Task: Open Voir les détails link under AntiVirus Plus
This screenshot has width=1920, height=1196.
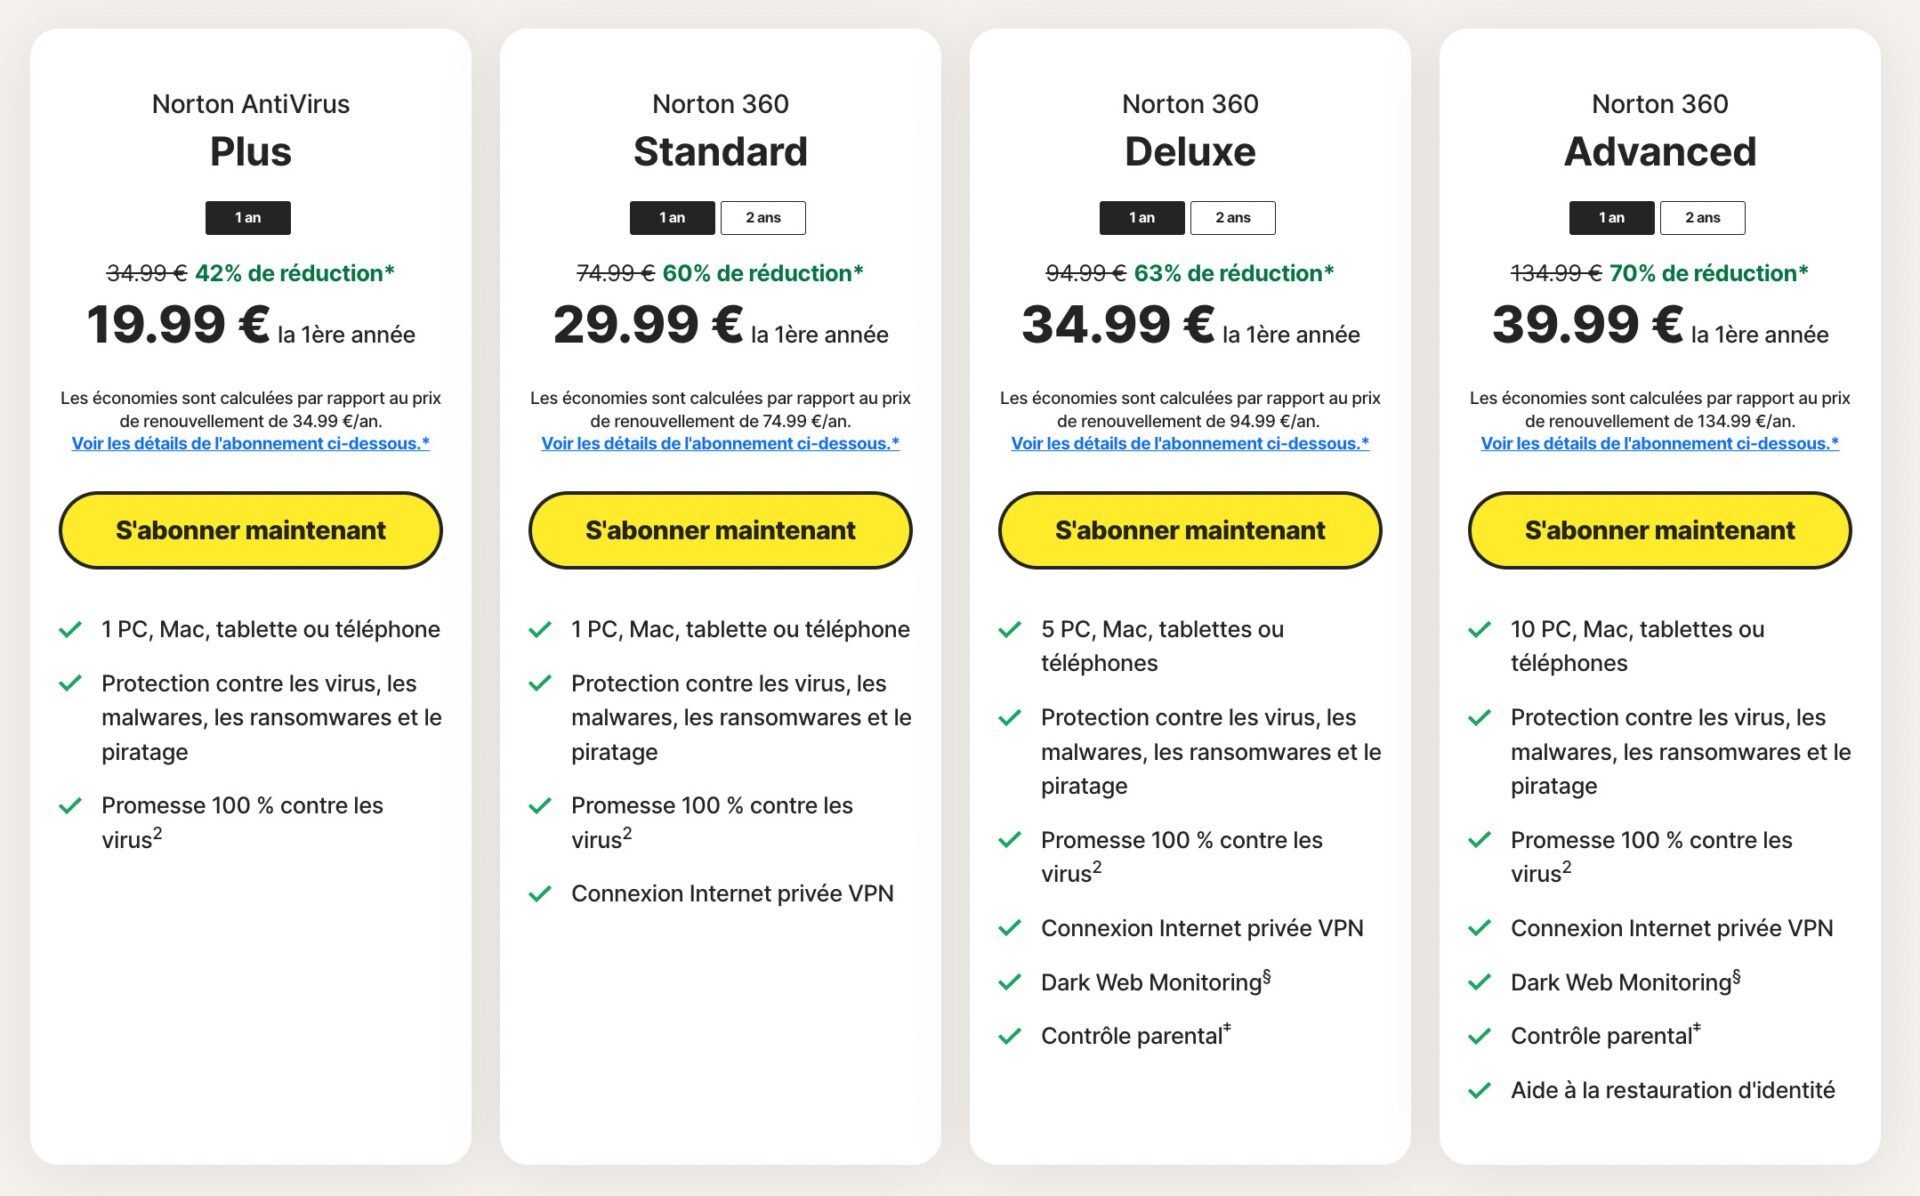Action: coord(251,443)
